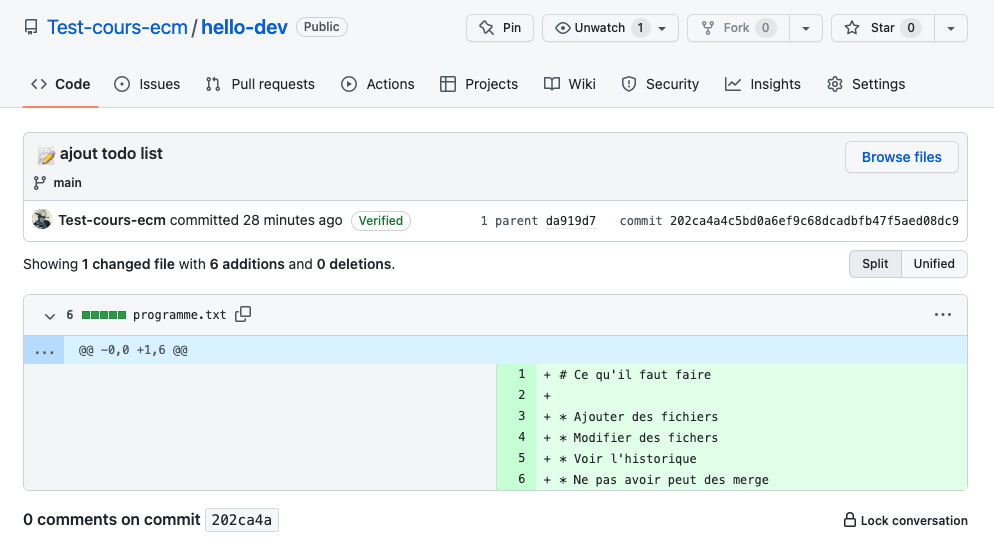
Task: Copy programme.txt file path icon
Action: (243, 314)
